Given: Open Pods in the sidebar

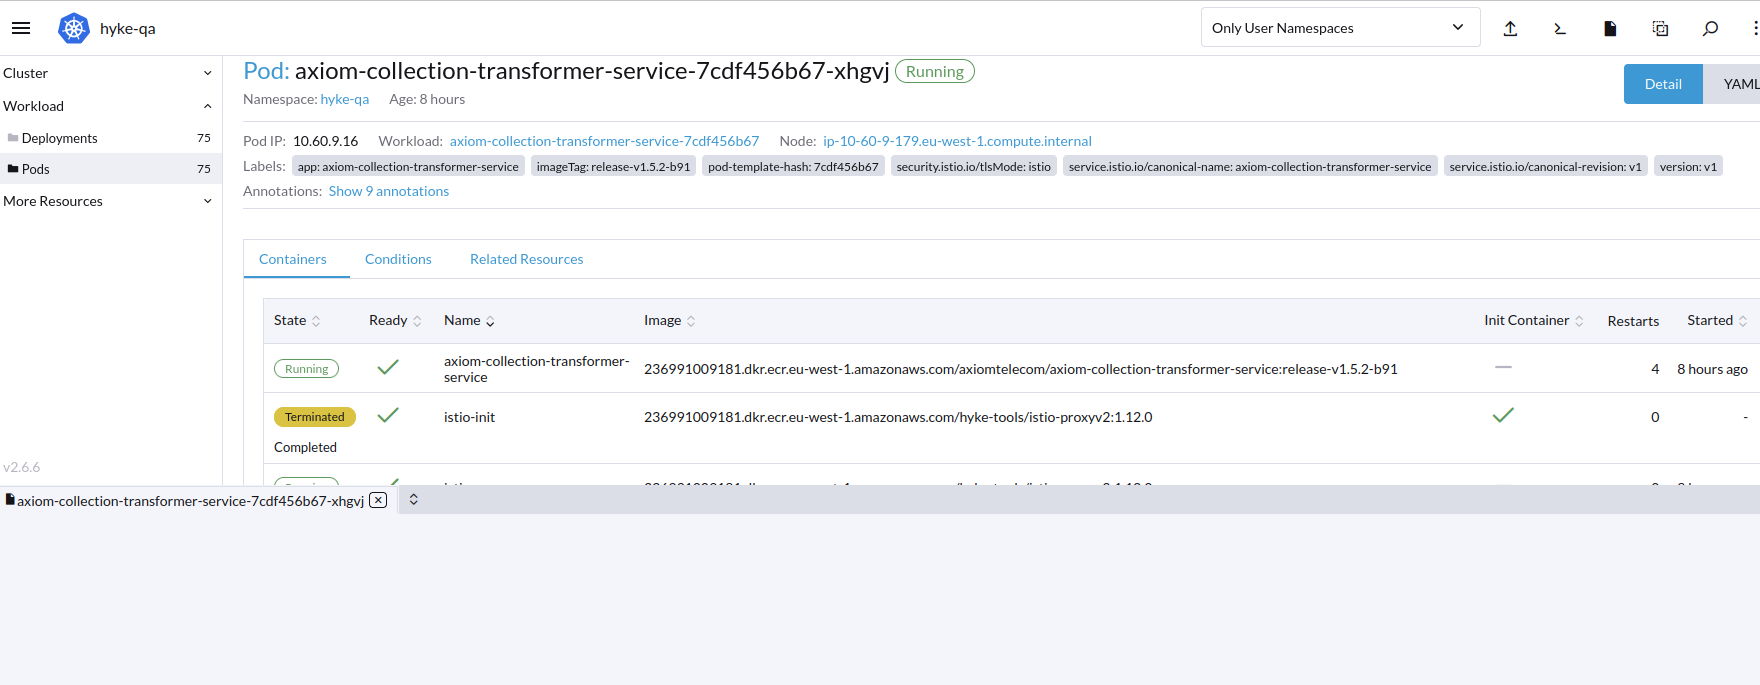Looking at the screenshot, I should [109, 169].
